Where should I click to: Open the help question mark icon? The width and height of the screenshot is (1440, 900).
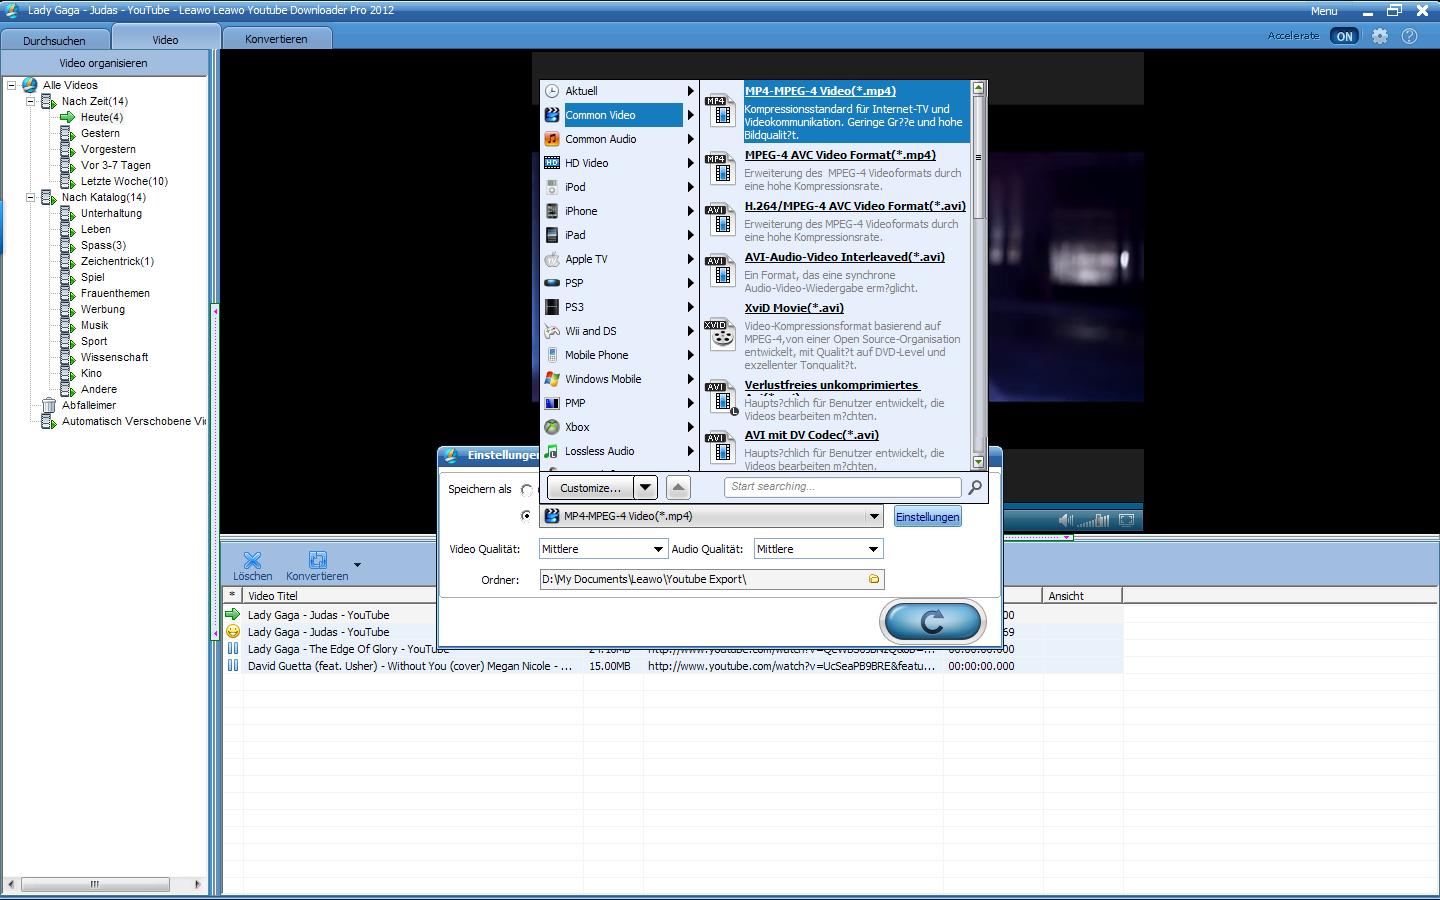pyautogui.click(x=1409, y=36)
